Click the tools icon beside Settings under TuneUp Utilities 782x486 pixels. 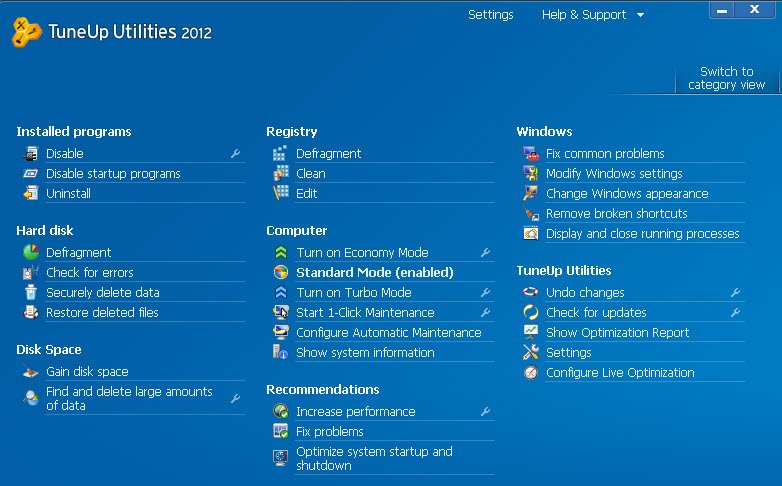[531, 352]
